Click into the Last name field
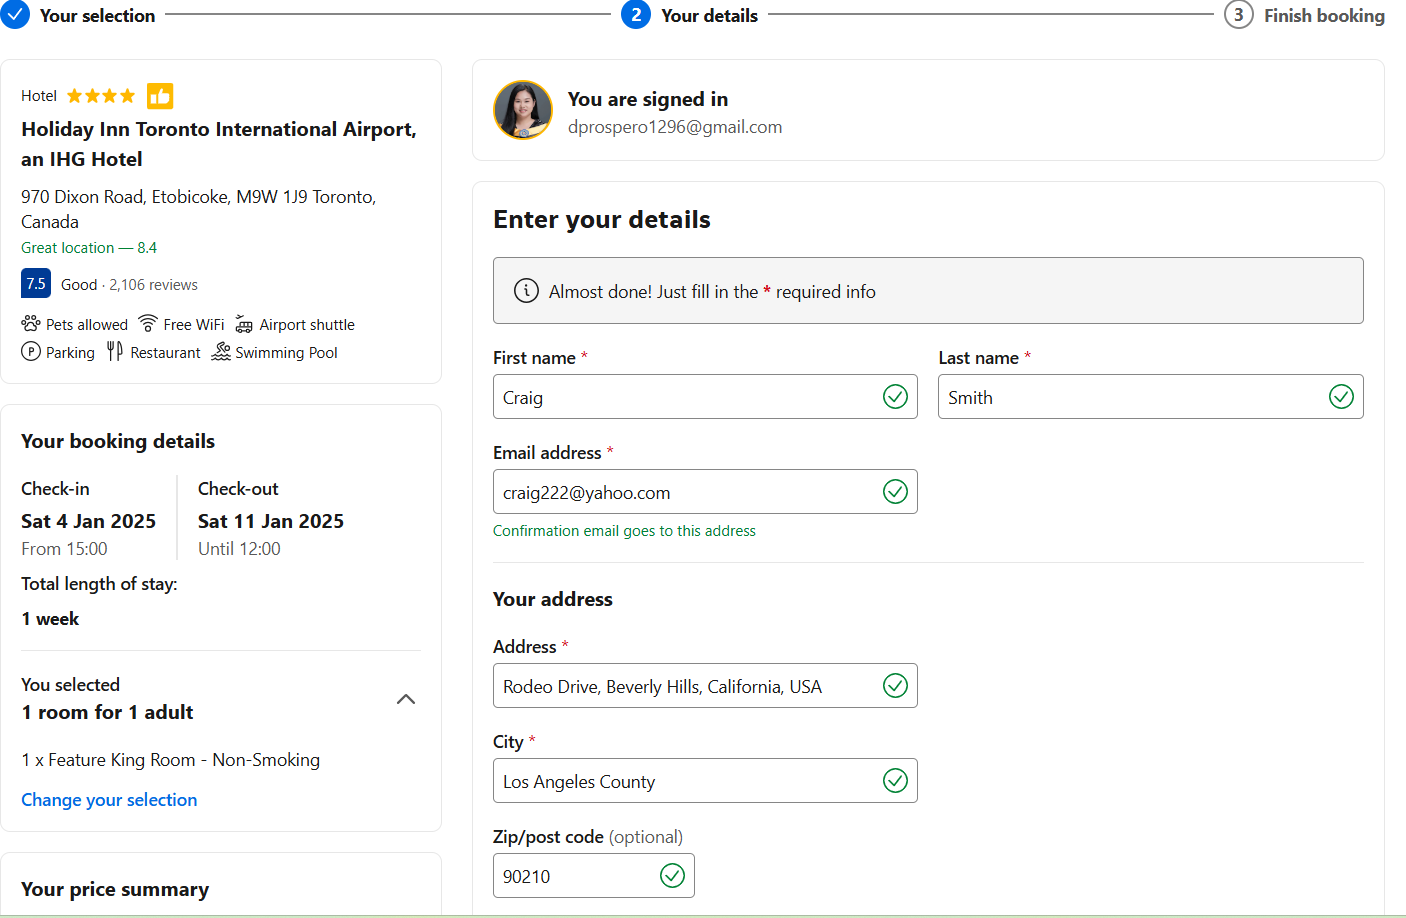 (1130, 397)
